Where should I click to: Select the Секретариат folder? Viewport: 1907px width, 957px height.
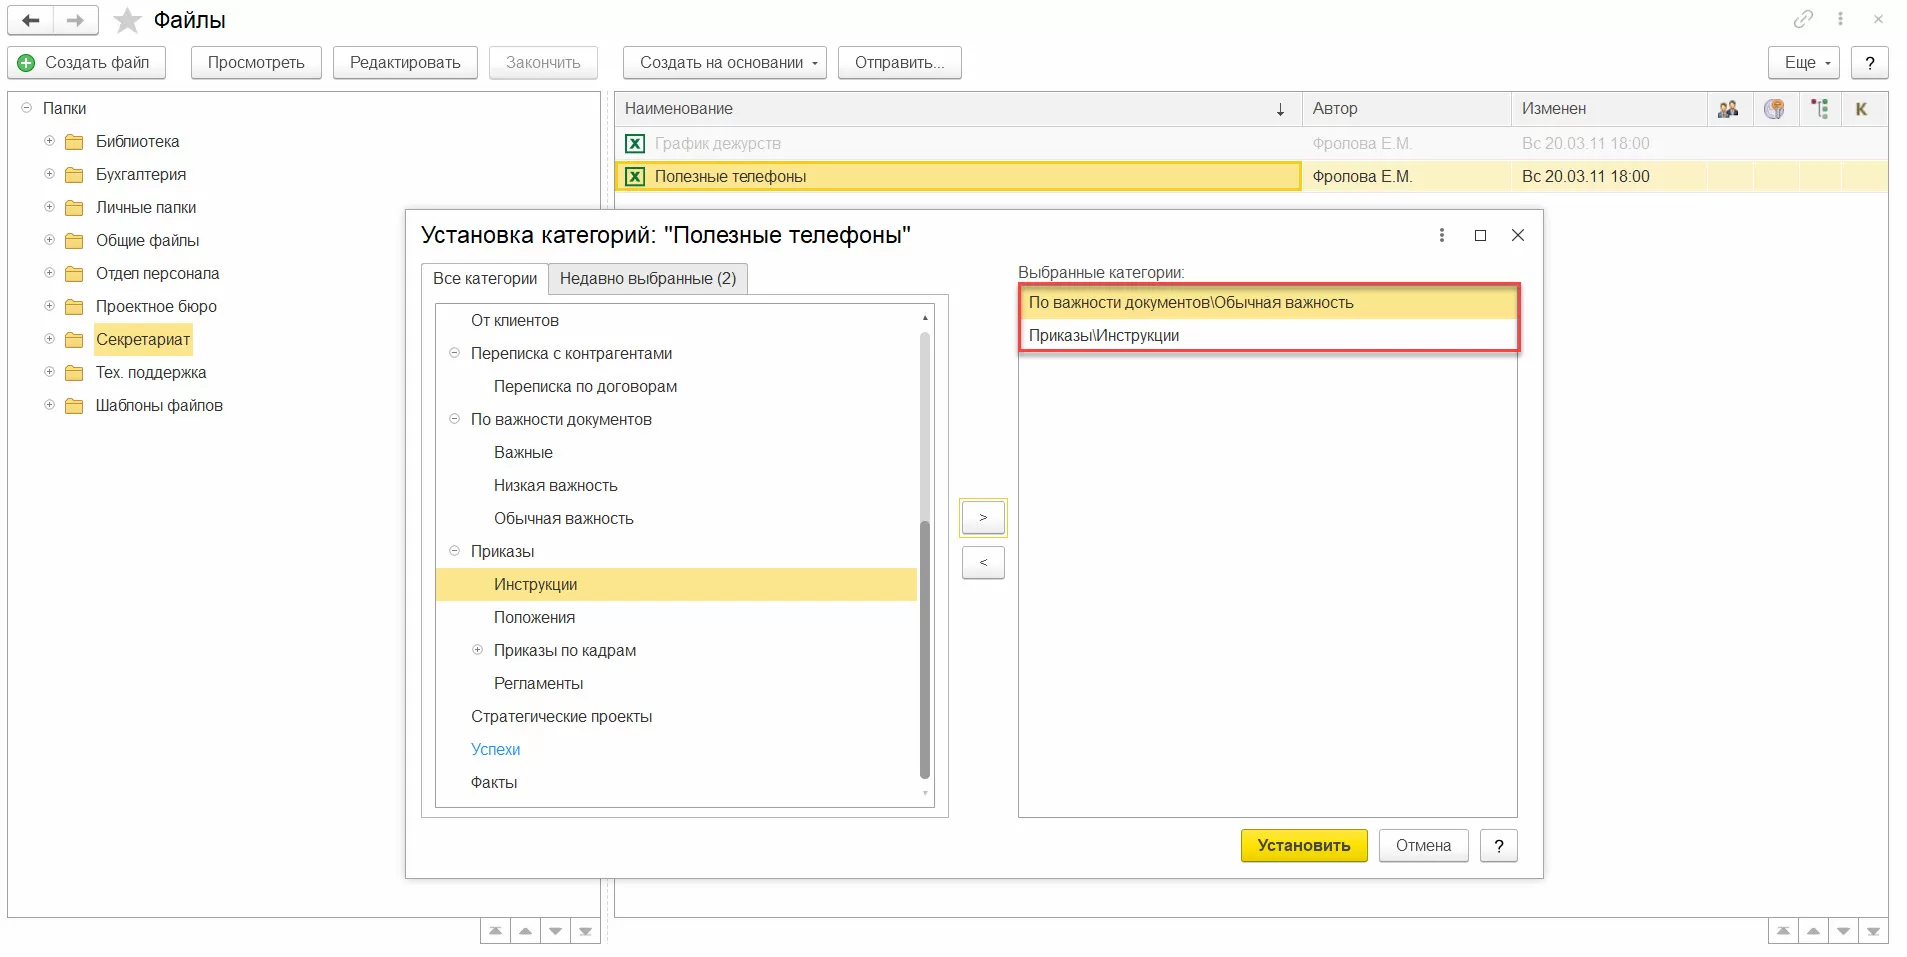[x=143, y=340]
